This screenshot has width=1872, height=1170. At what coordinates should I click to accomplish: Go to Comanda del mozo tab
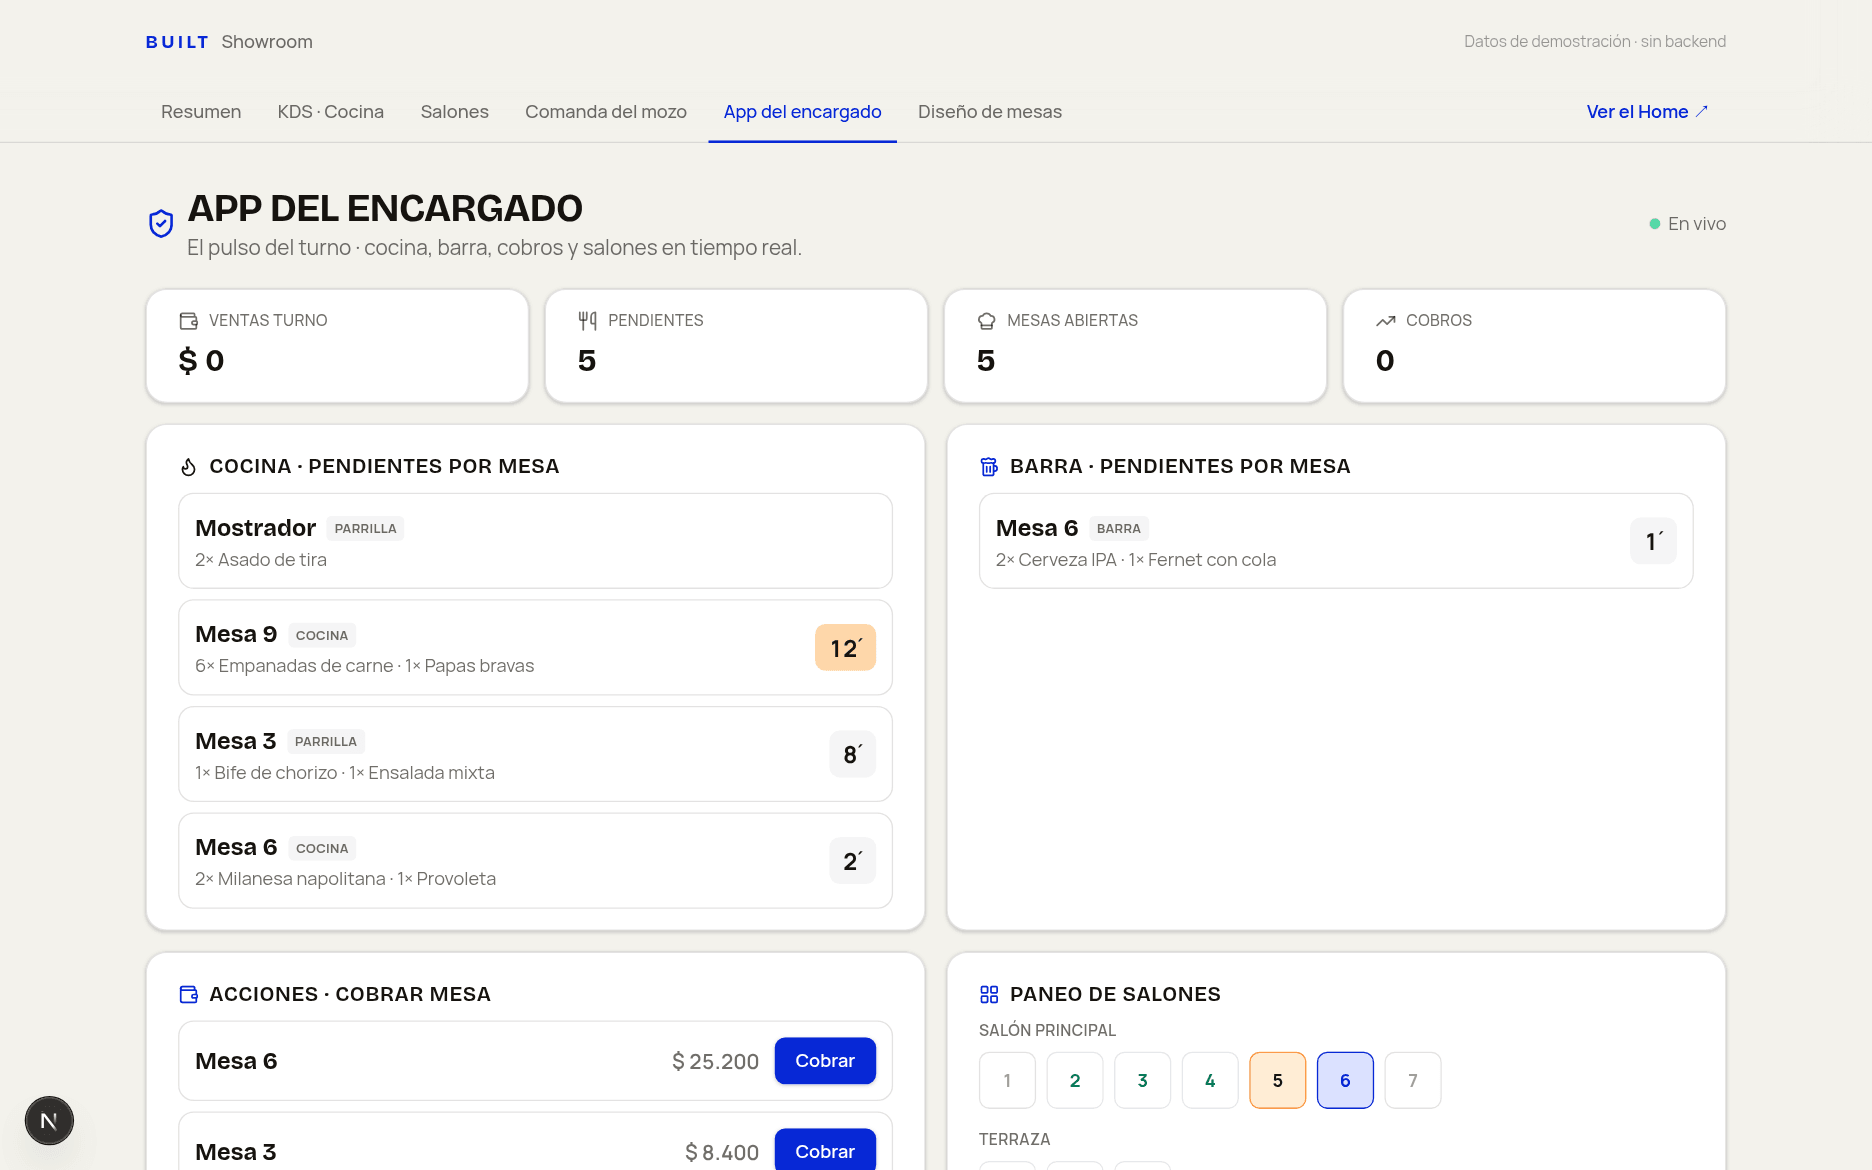pyautogui.click(x=606, y=112)
